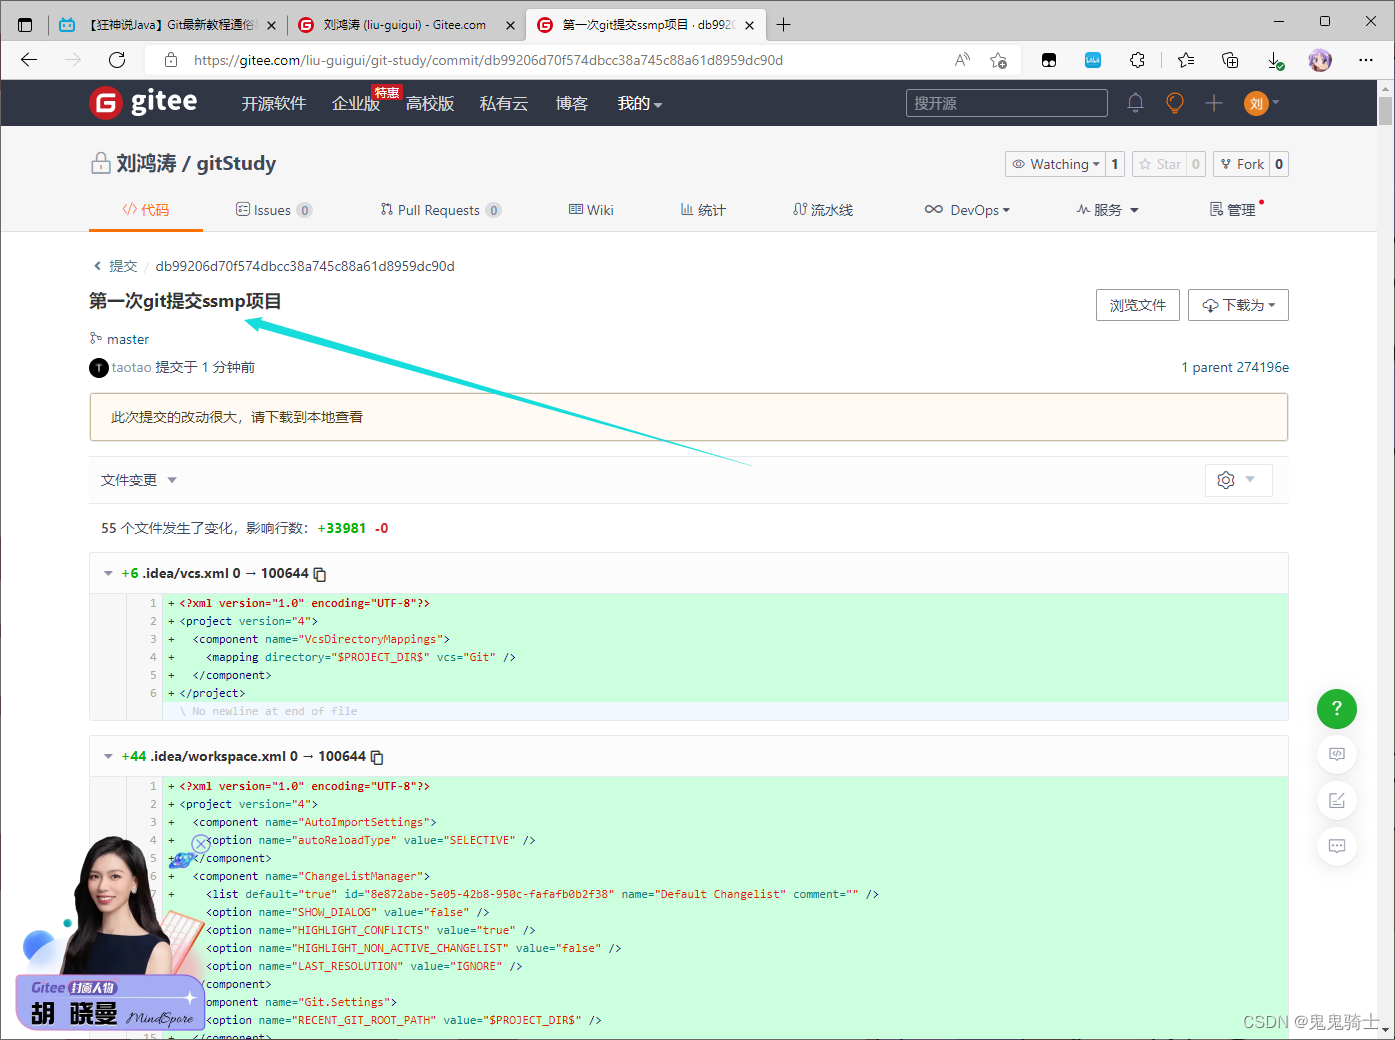
Task: Open the user avatar menu in header
Action: tap(1261, 103)
